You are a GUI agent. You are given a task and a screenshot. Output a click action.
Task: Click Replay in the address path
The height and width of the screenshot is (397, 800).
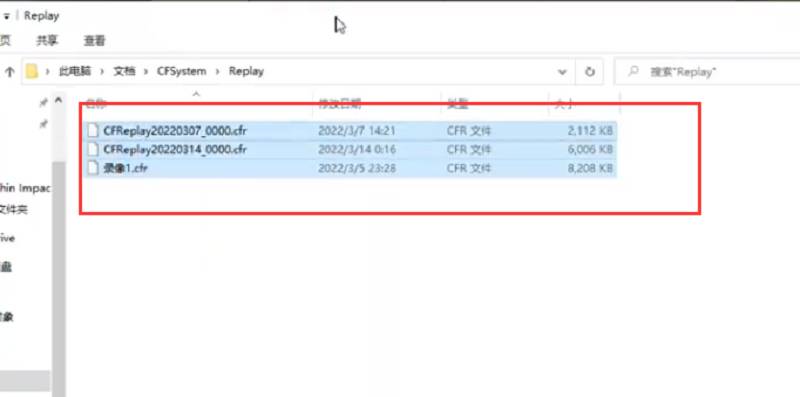tap(246, 71)
